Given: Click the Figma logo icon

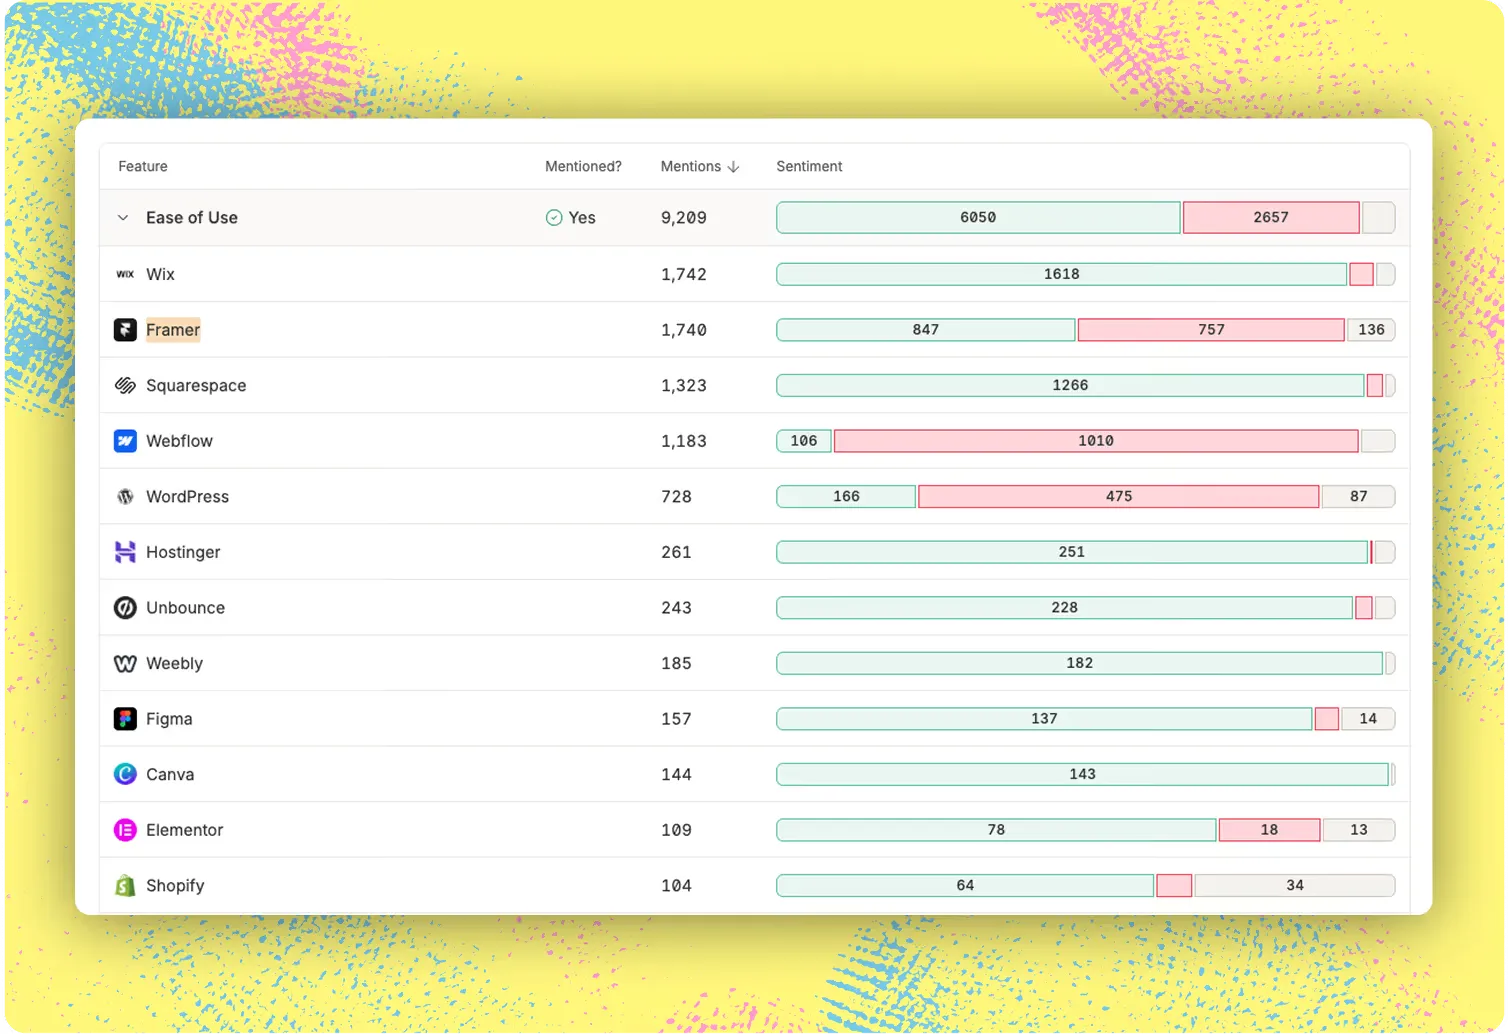Looking at the screenshot, I should tap(125, 719).
